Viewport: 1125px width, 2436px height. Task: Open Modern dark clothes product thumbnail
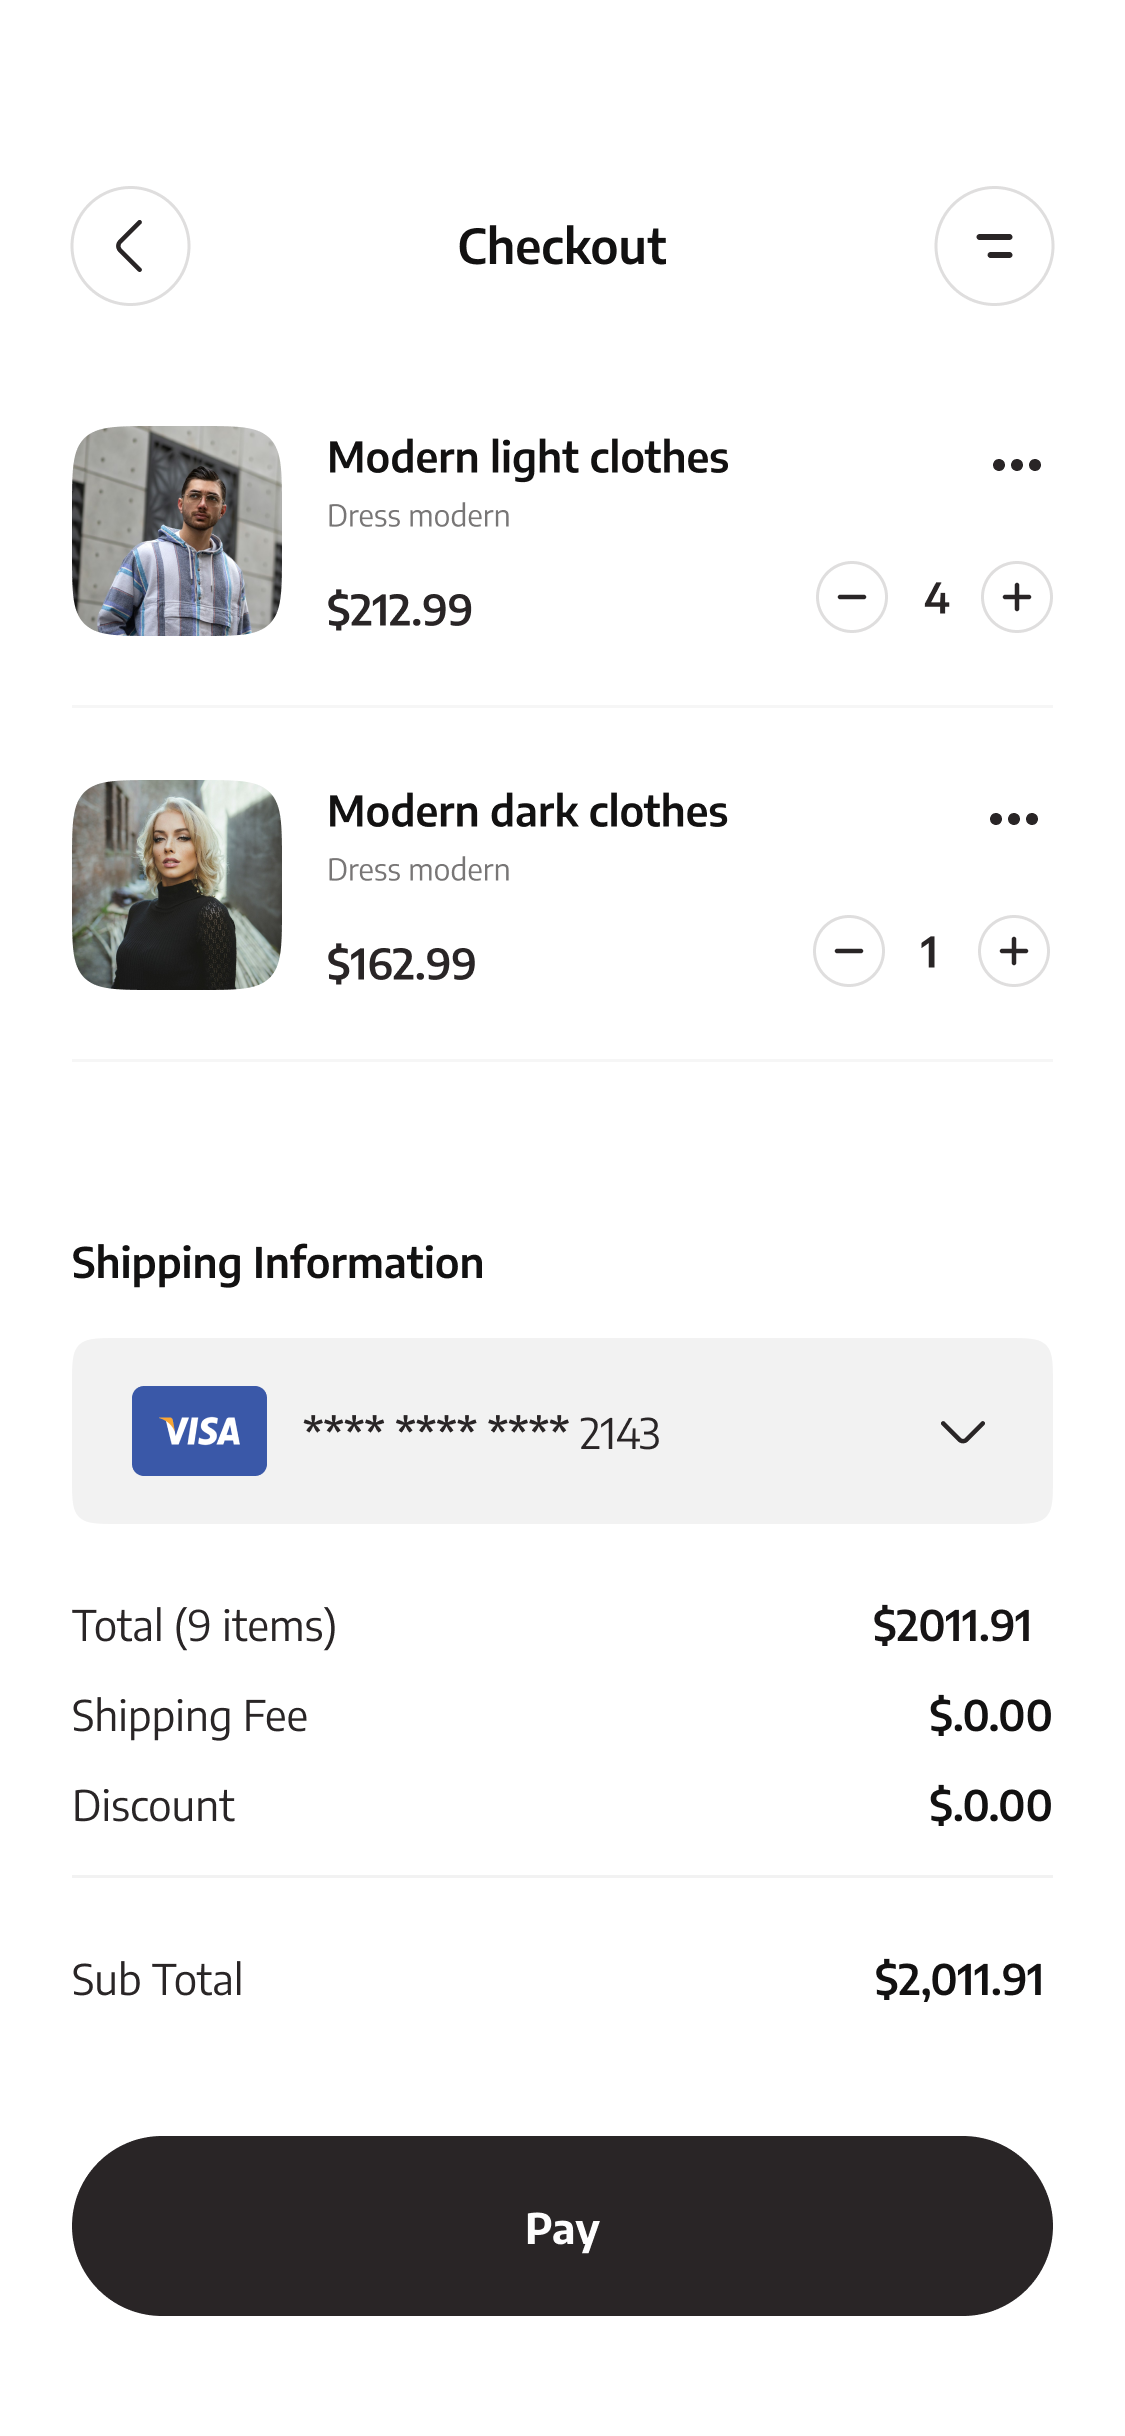point(177,885)
